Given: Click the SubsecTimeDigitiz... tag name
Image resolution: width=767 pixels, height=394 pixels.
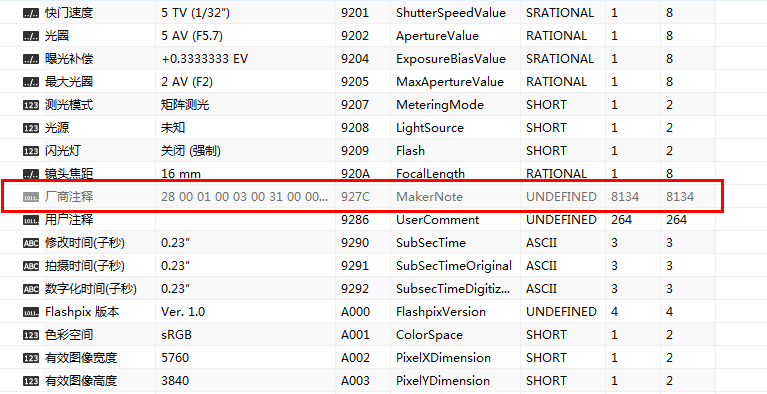Looking at the screenshot, I should (453, 289).
